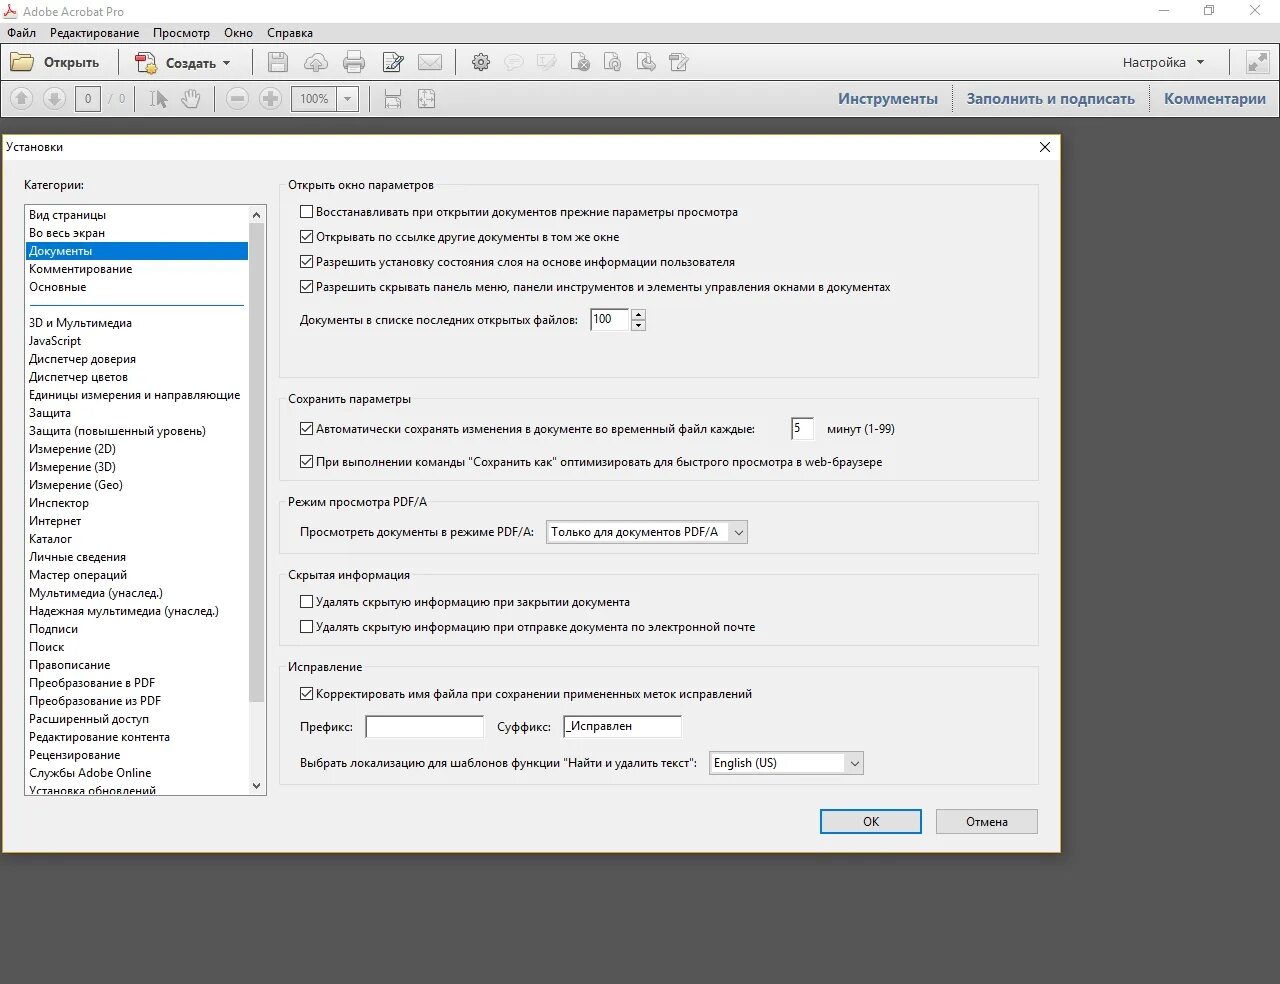Click the Создать PDF creation icon

tap(146, 63)
